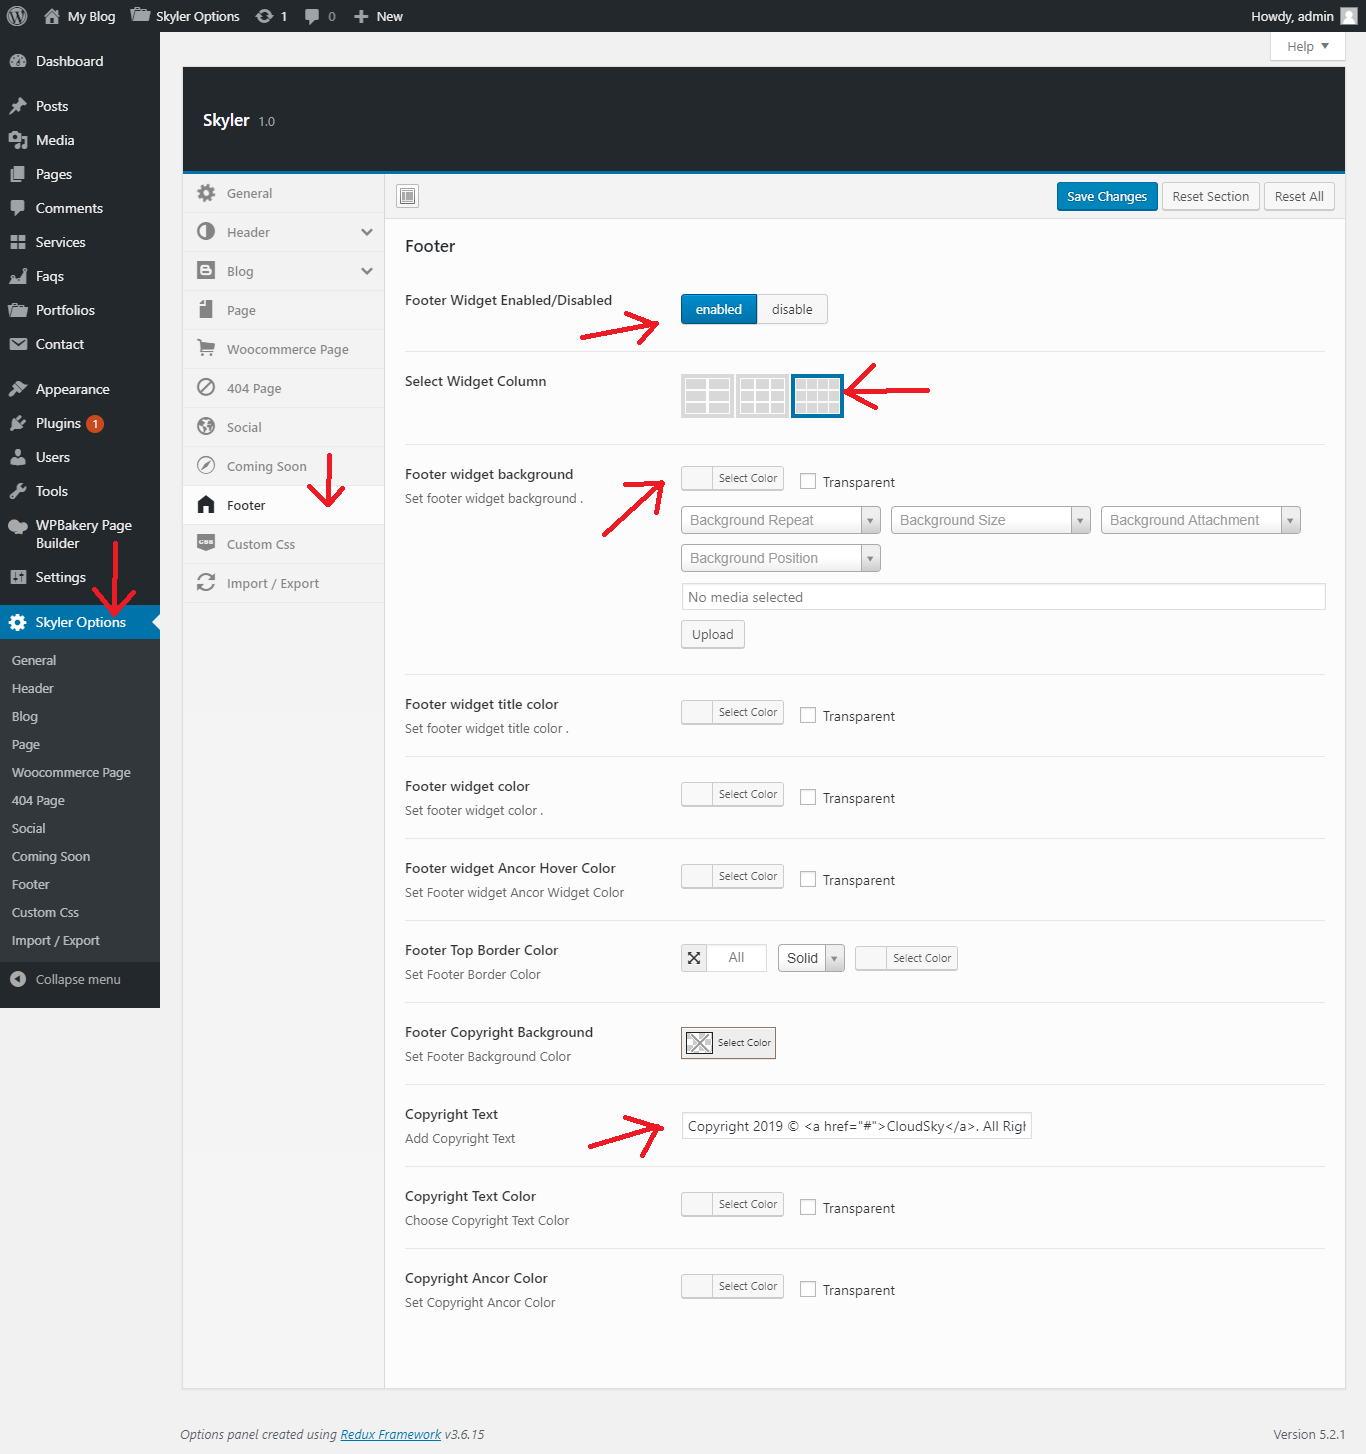The image size is (1366, 1454).
Task: Open Skyler Options in the admin sidebar
Action: (80, 622)
